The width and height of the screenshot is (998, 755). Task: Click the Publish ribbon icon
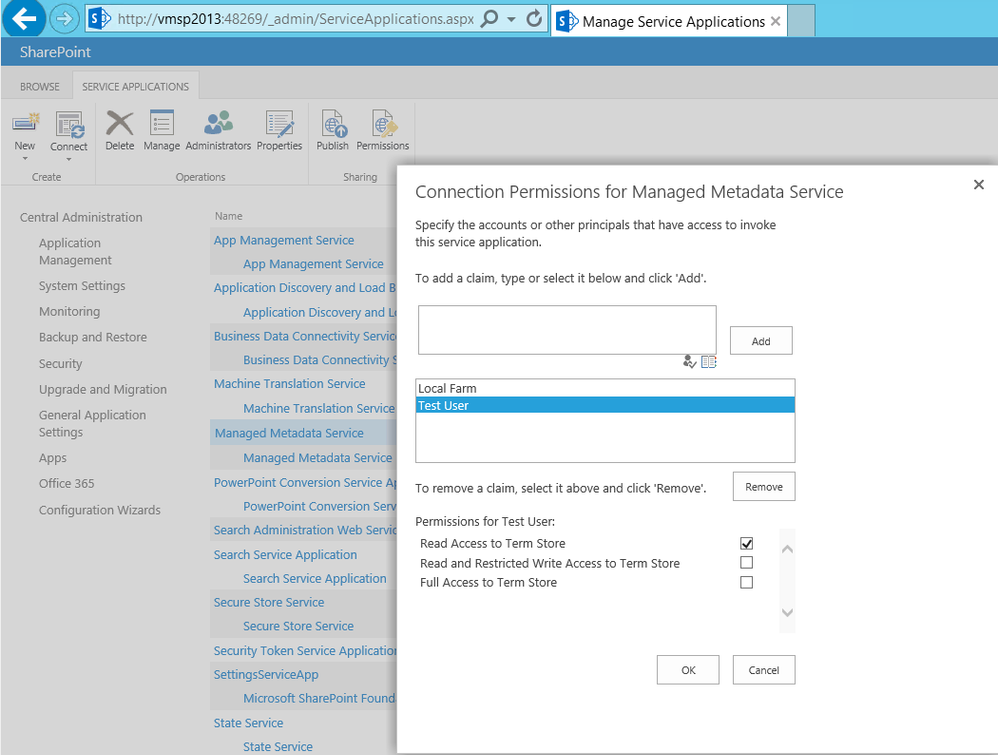click(333, 123)
